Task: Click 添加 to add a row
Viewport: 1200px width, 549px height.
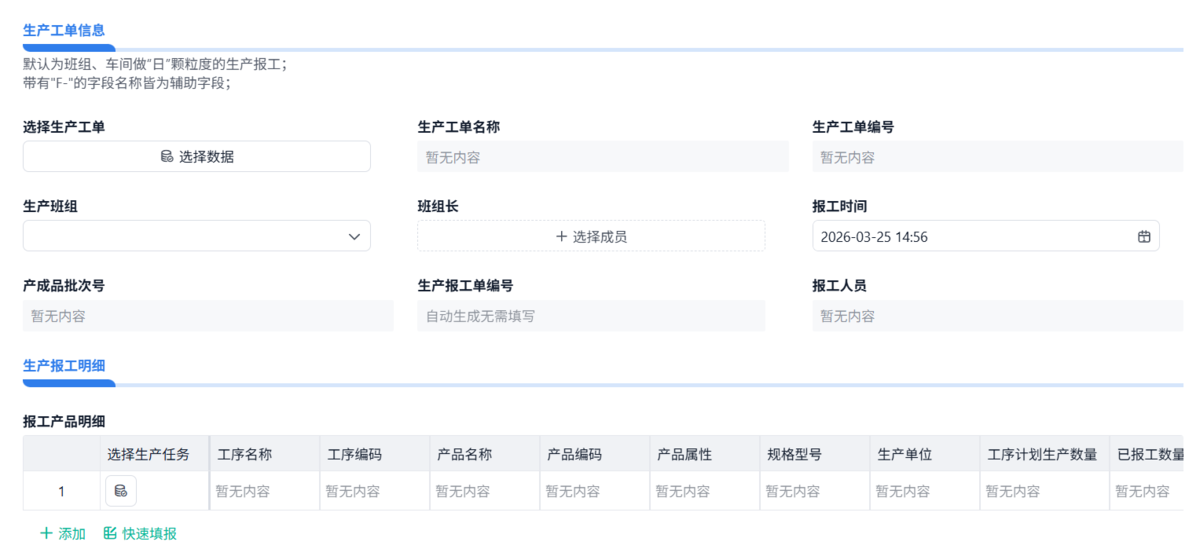Action: [72, 534]
